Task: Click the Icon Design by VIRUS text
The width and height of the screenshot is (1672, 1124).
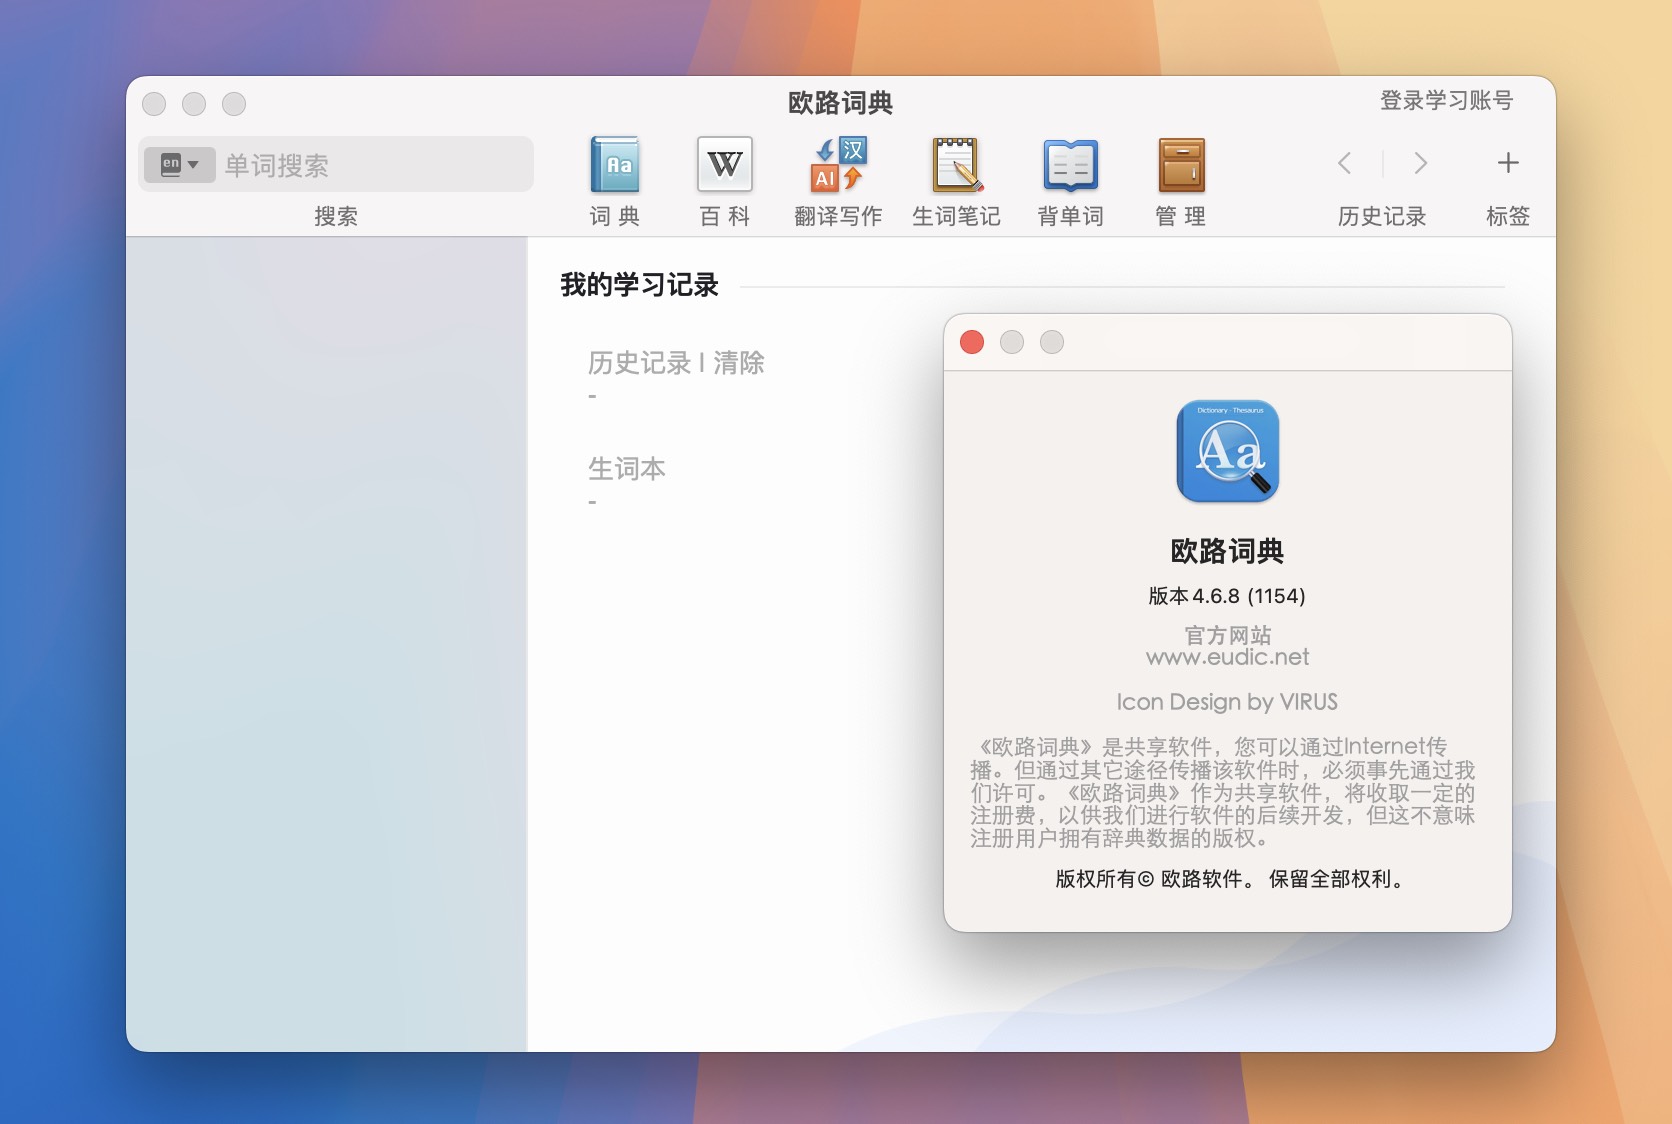Action: (1227, 702)
